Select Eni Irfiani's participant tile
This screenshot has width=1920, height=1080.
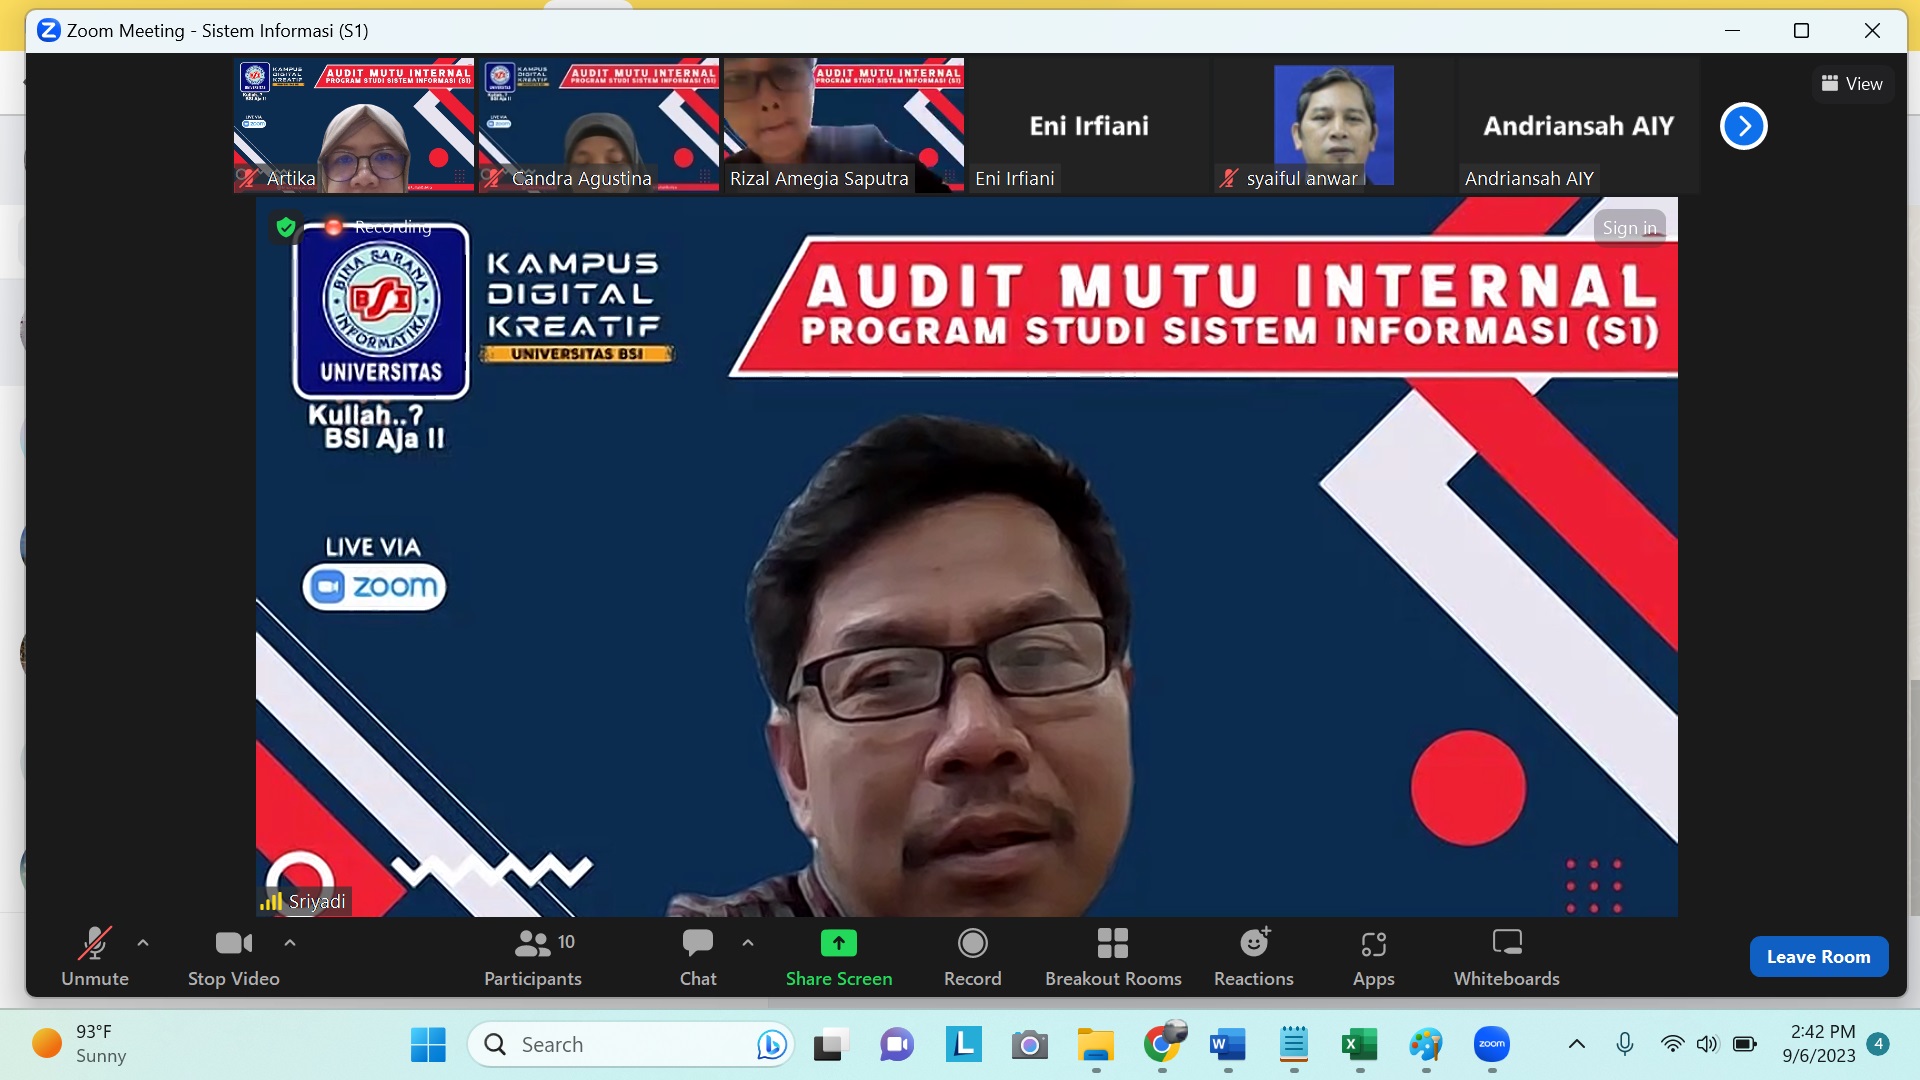tap(1089, 125)
